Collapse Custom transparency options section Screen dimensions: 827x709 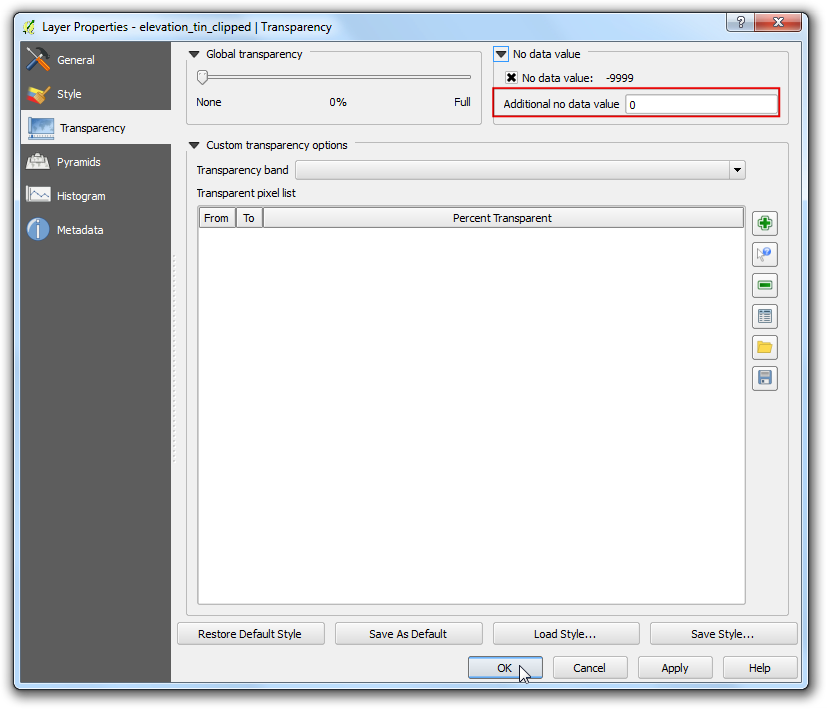point(194,145)
